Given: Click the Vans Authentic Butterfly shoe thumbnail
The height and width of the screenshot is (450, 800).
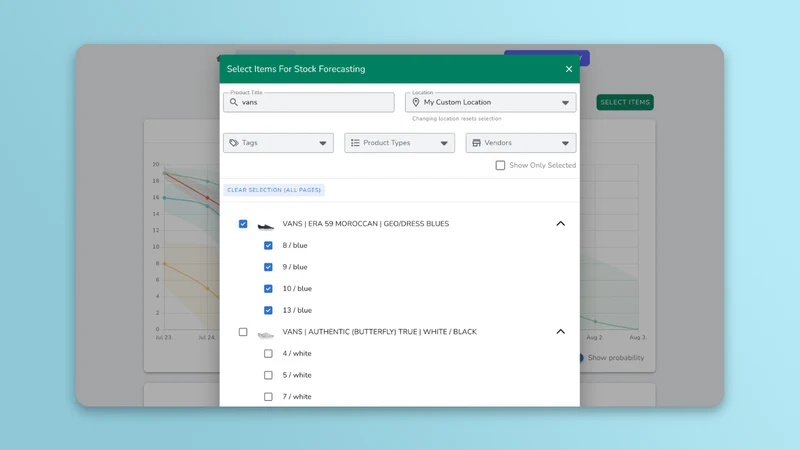Looking at the screenshot, I should click(x=265, y=335).
